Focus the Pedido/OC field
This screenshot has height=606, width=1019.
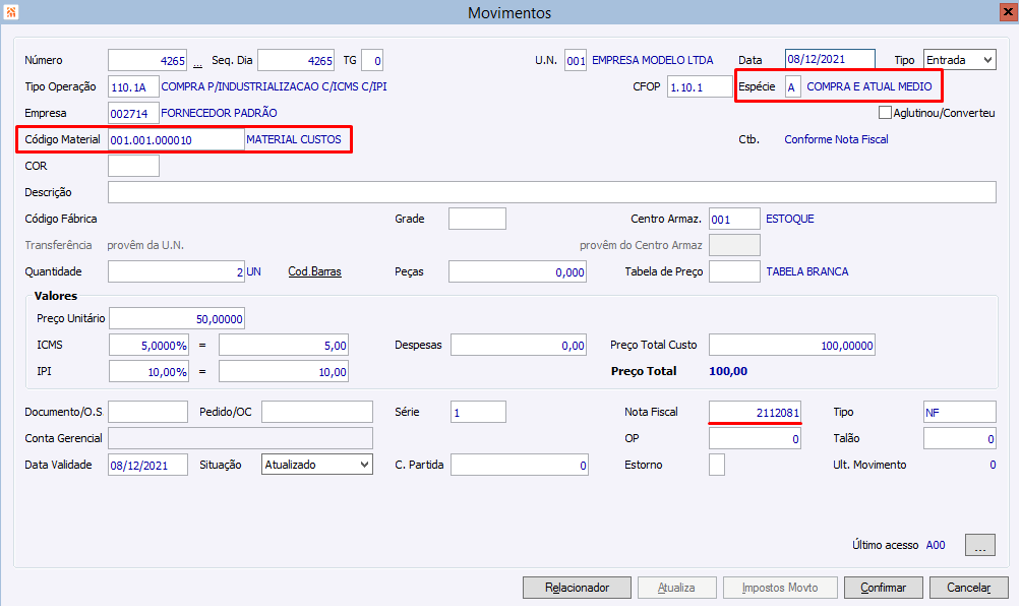coord(317,412)
